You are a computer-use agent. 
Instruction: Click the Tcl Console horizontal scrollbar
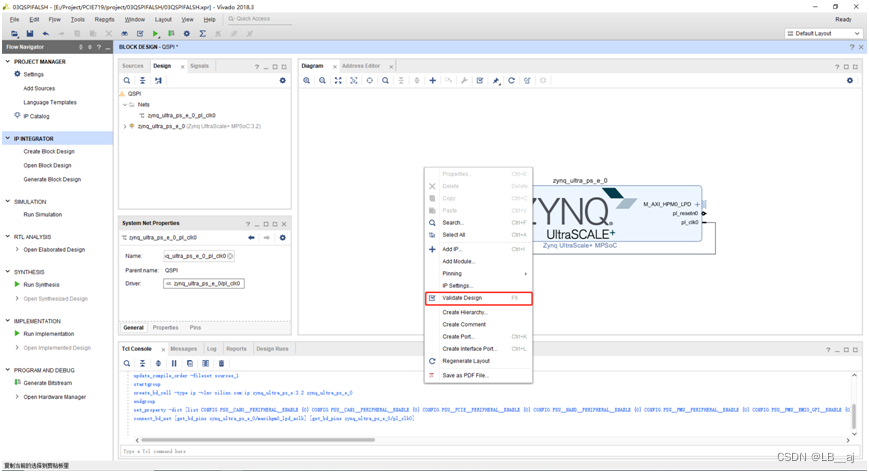coord(258,440)
